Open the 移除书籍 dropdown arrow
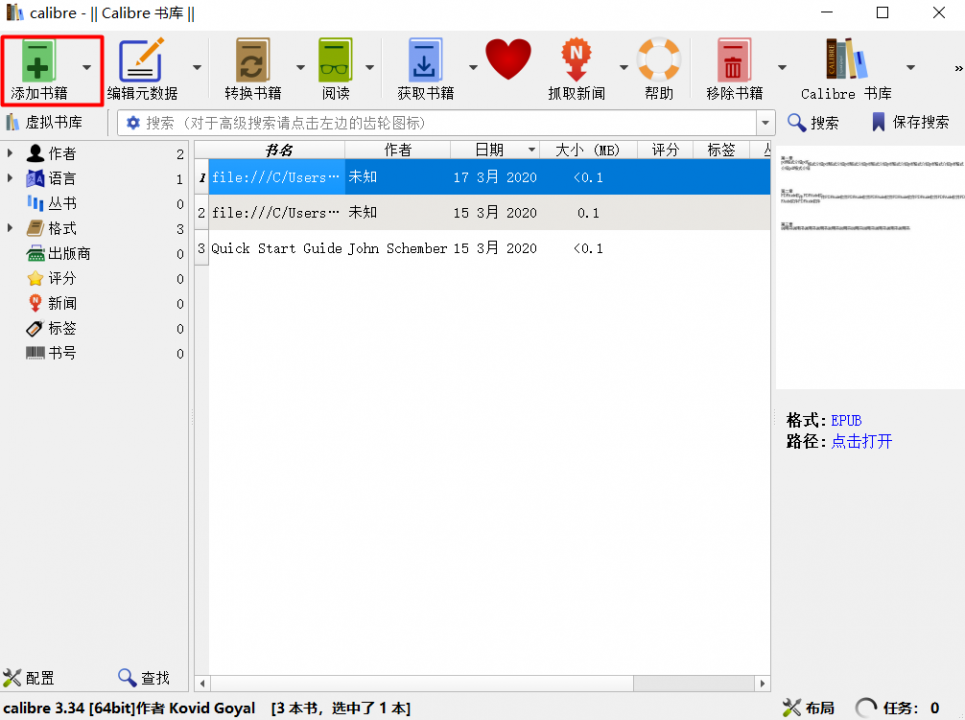The image size is (965, 720). point(782,68)
